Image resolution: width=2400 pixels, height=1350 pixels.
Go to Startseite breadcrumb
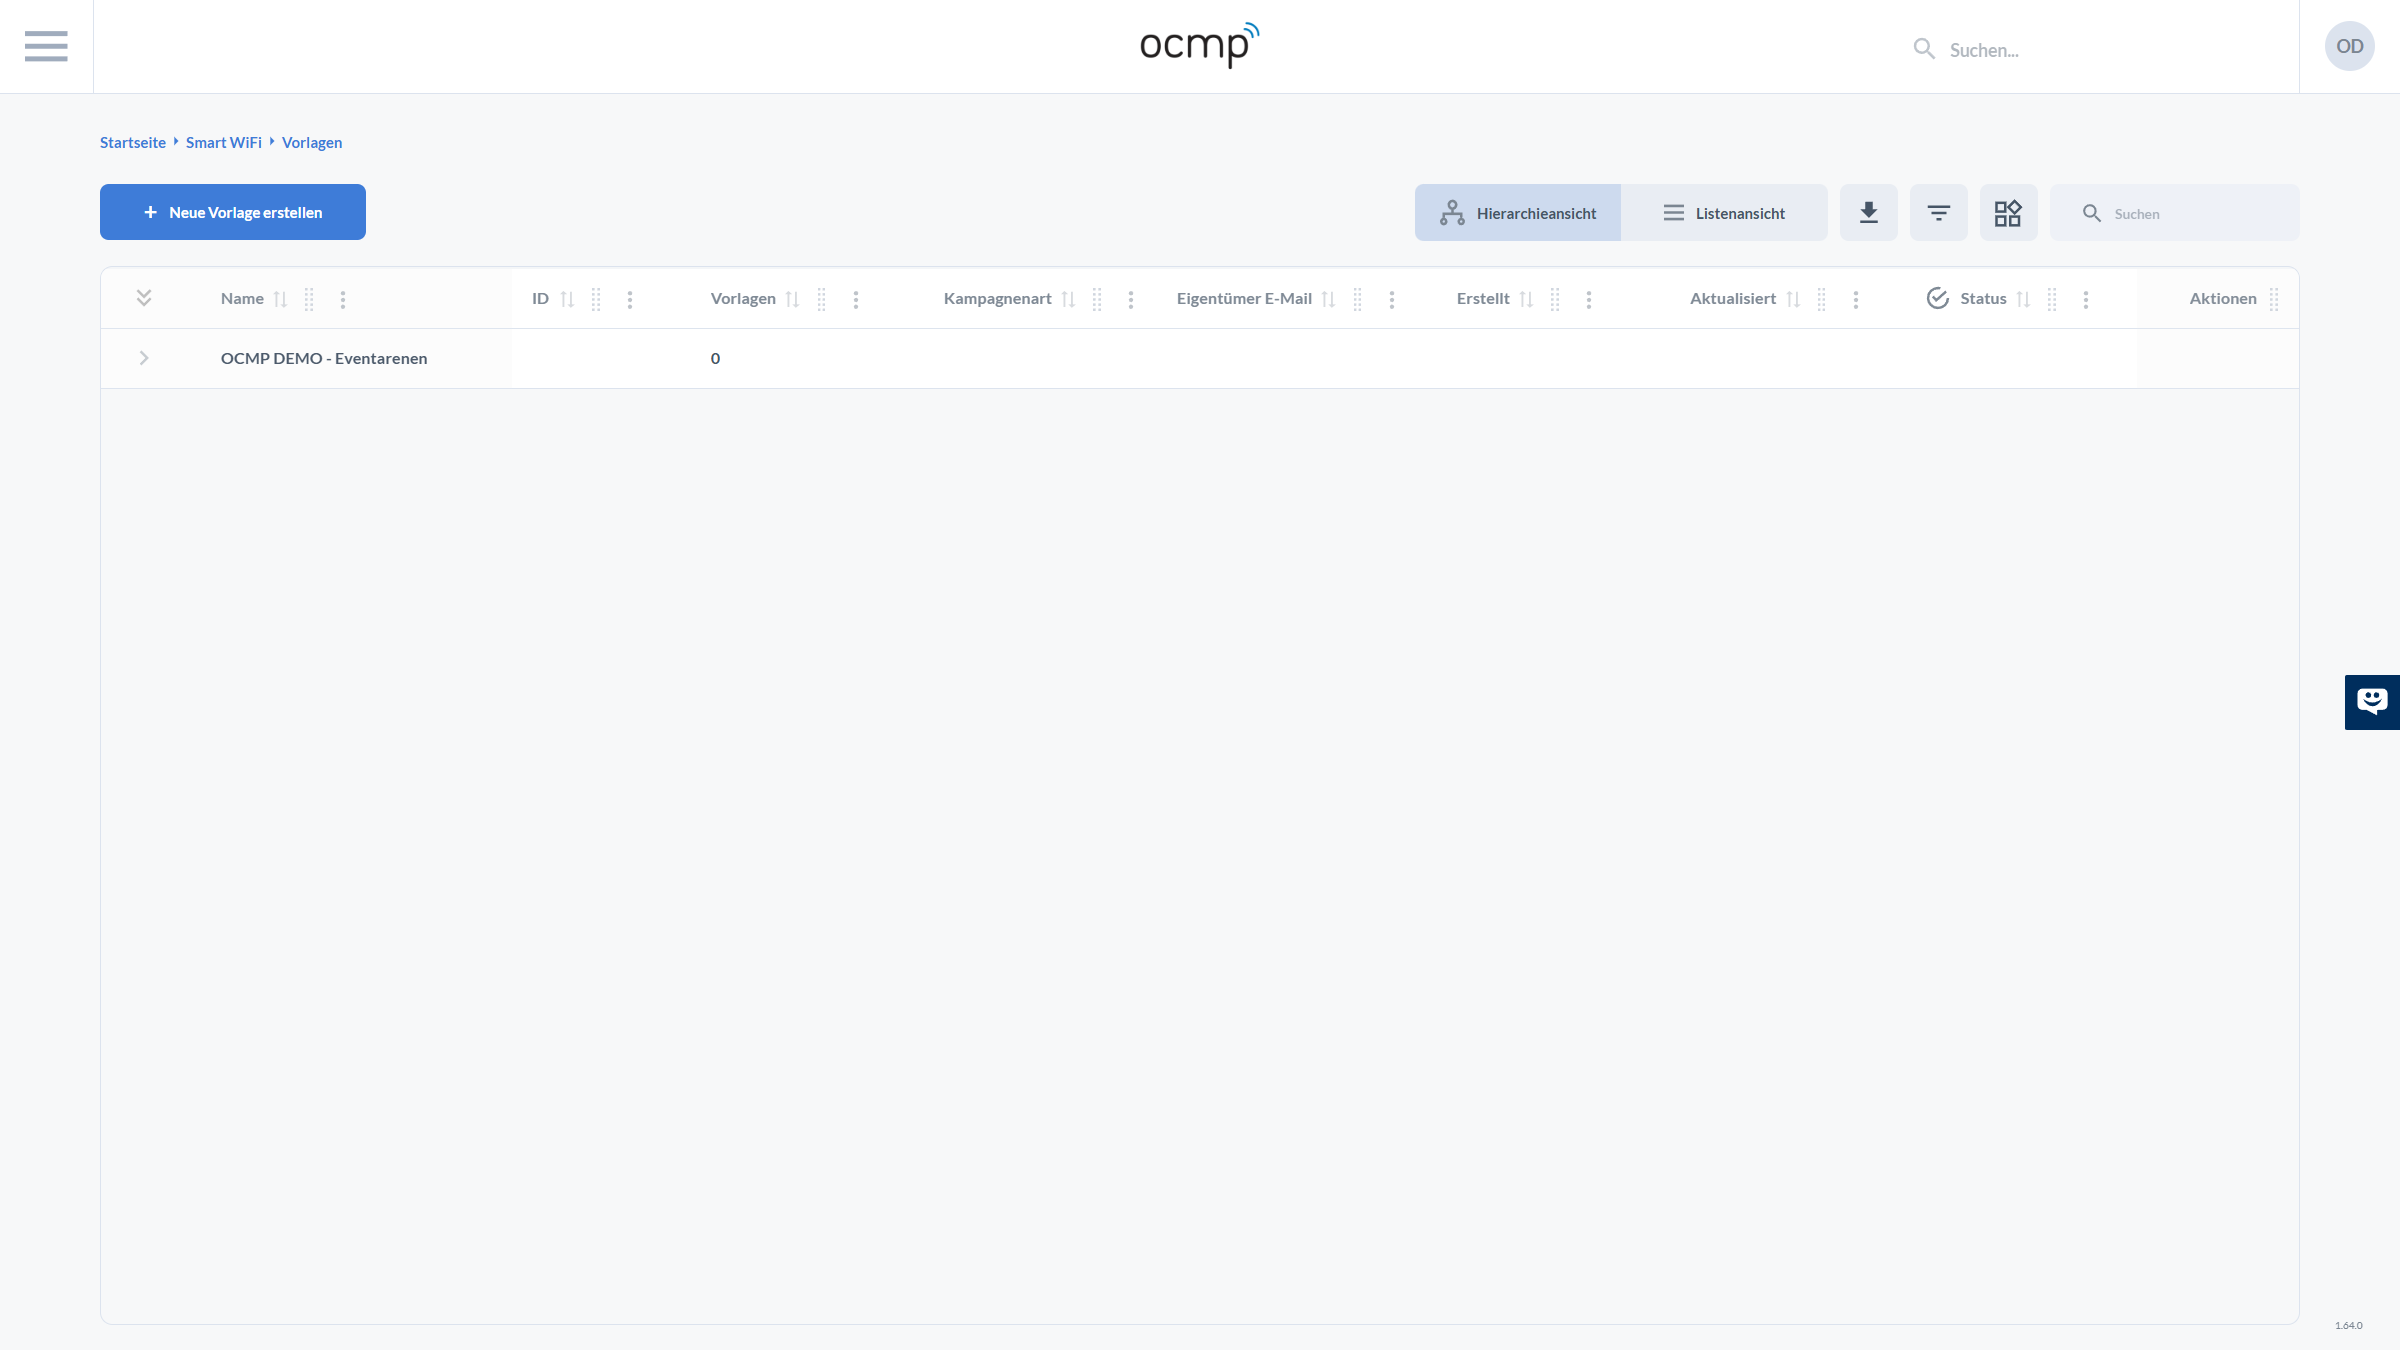pyautogui.click(x=133, y=142)
